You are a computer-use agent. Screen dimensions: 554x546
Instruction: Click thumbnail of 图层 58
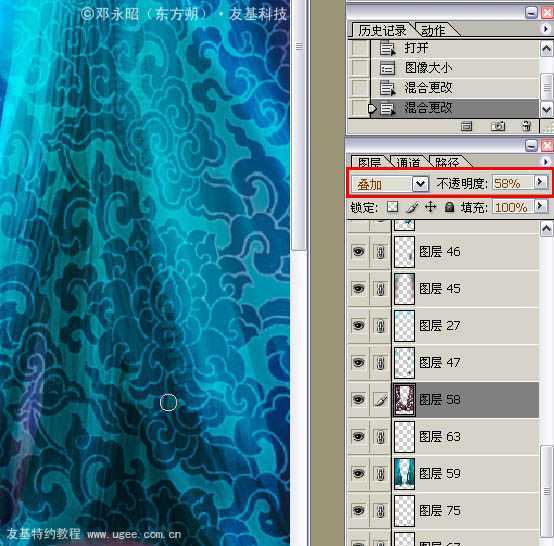[x=404, y=400]
